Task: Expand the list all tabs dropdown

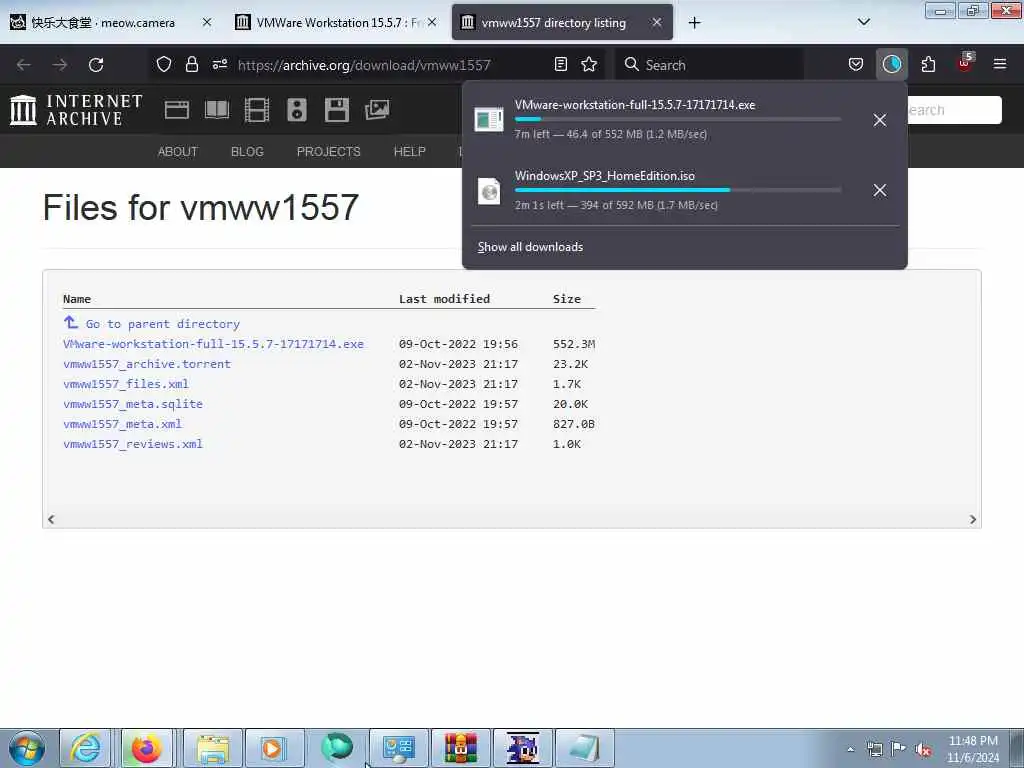Action: [x=863, y=22]
